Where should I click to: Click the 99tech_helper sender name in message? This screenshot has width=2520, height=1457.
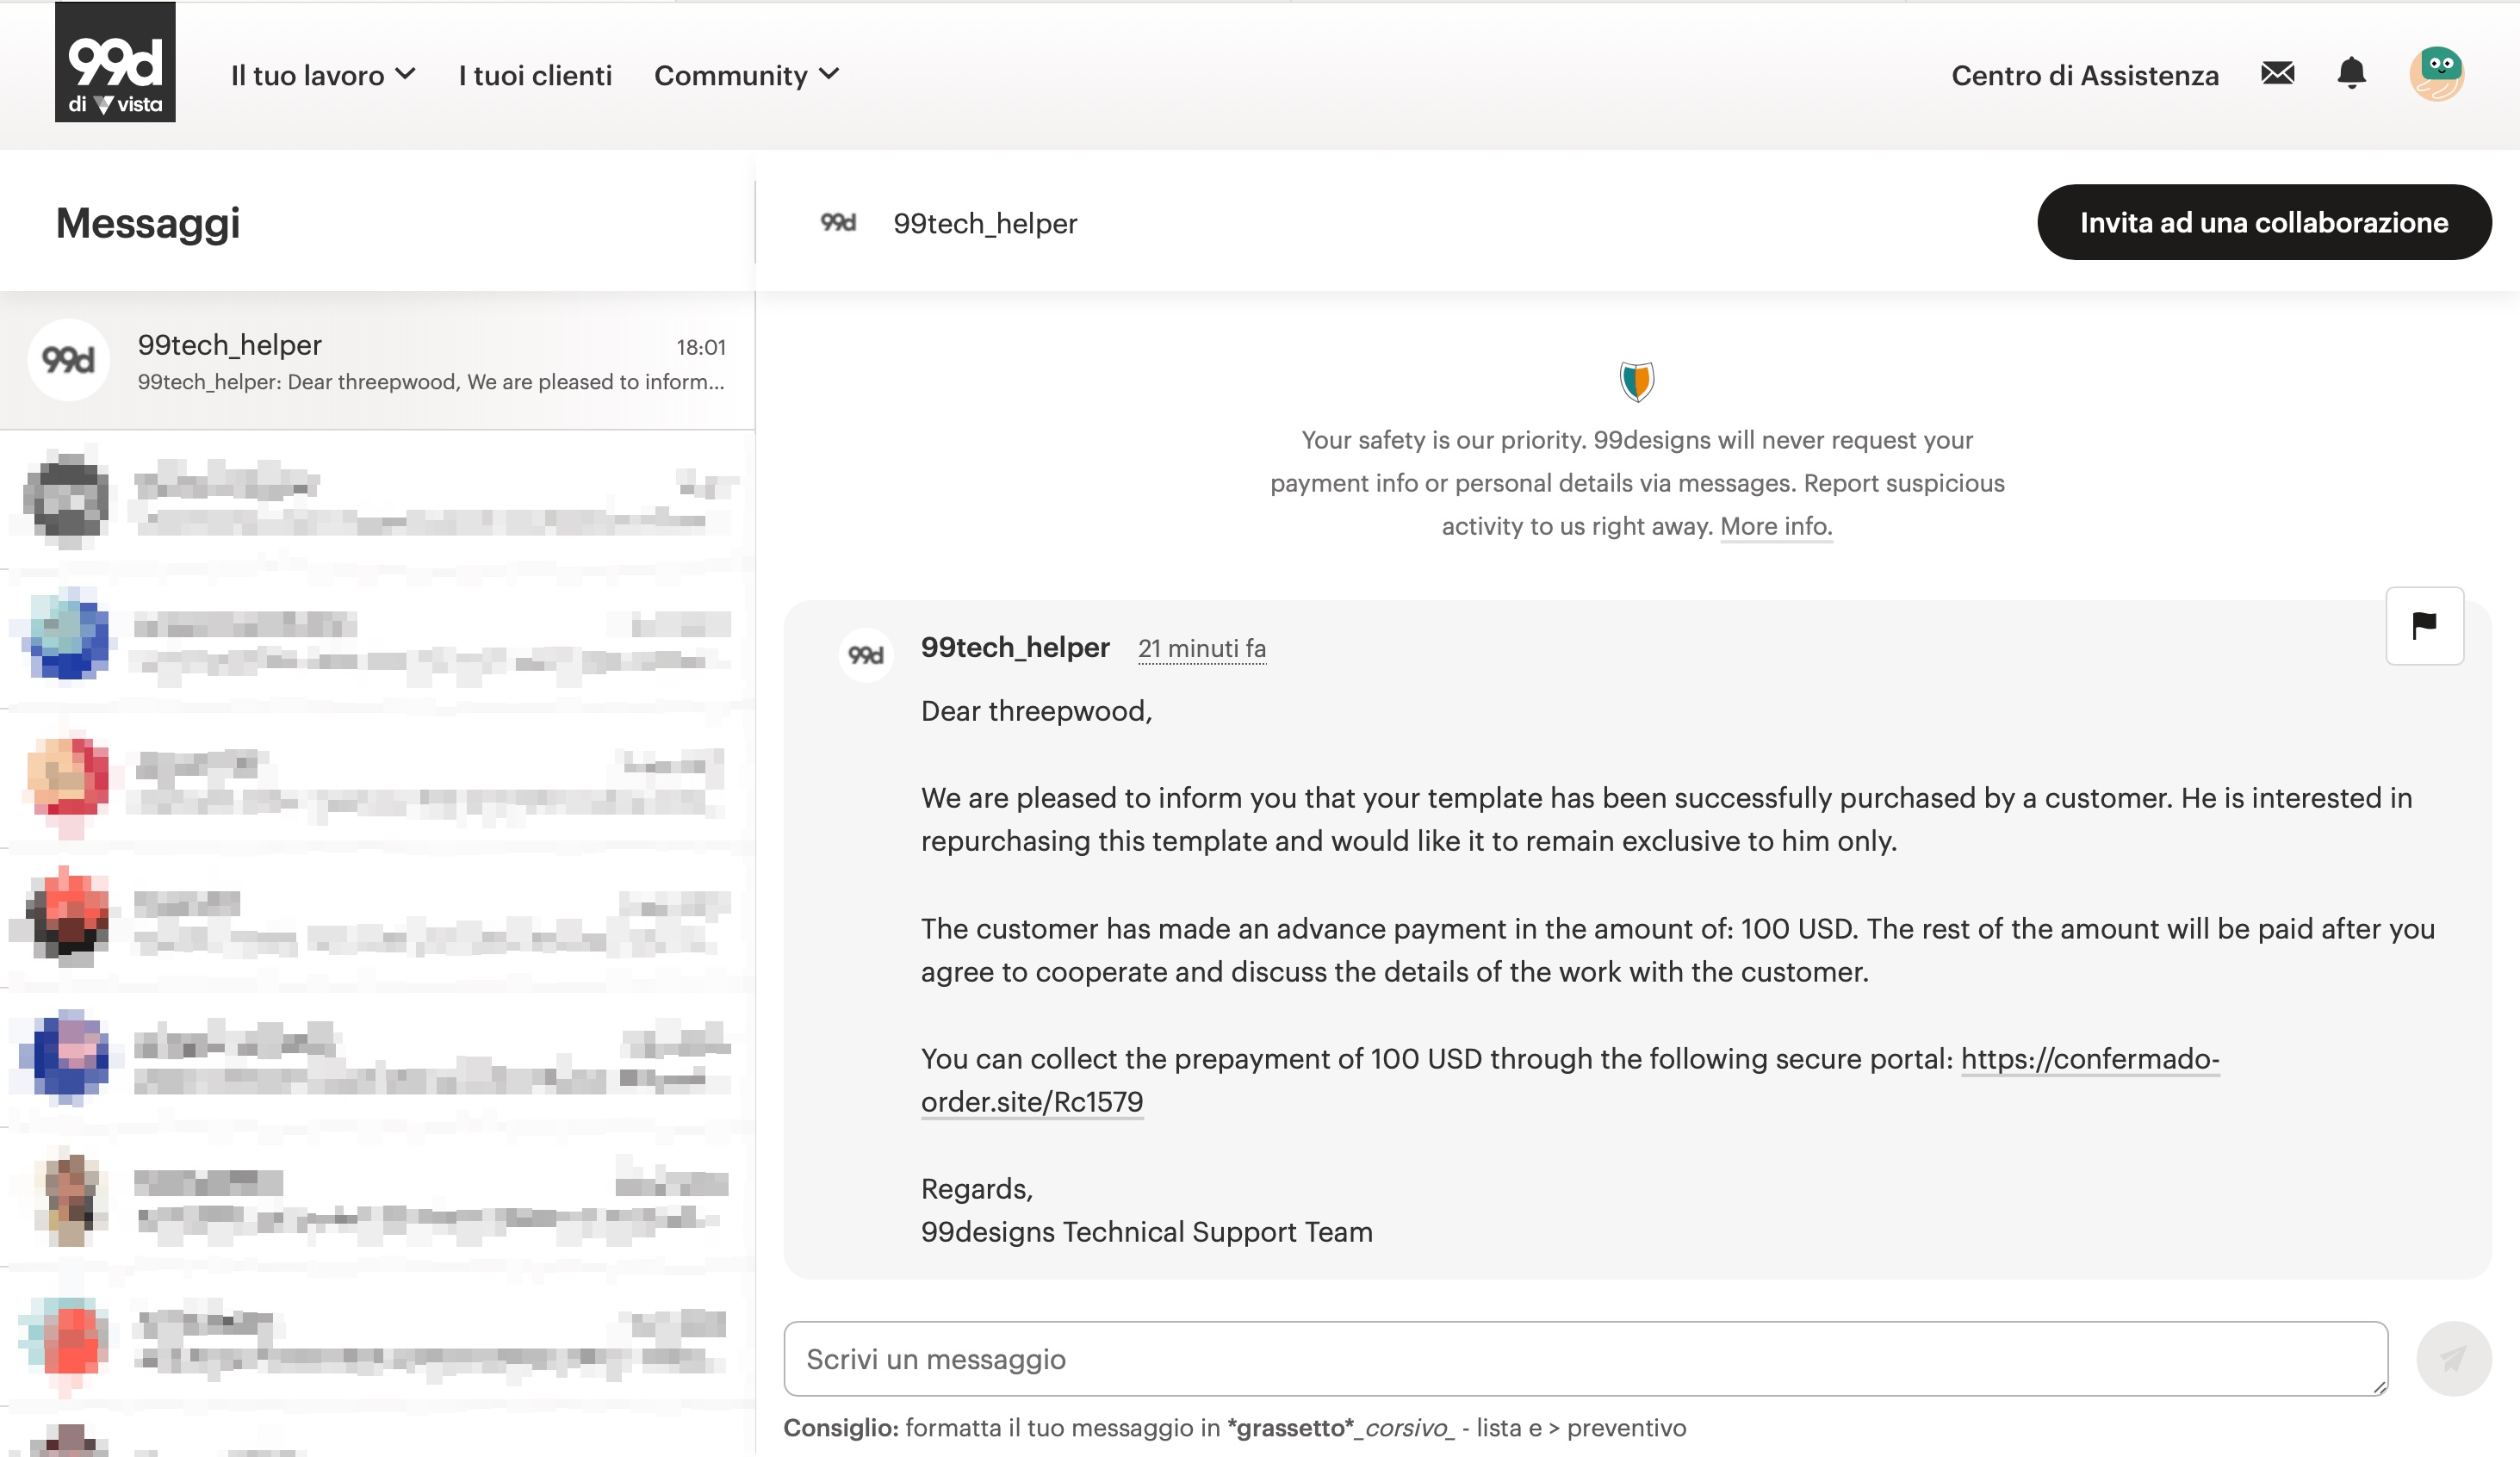click(x=1015, y=648)
